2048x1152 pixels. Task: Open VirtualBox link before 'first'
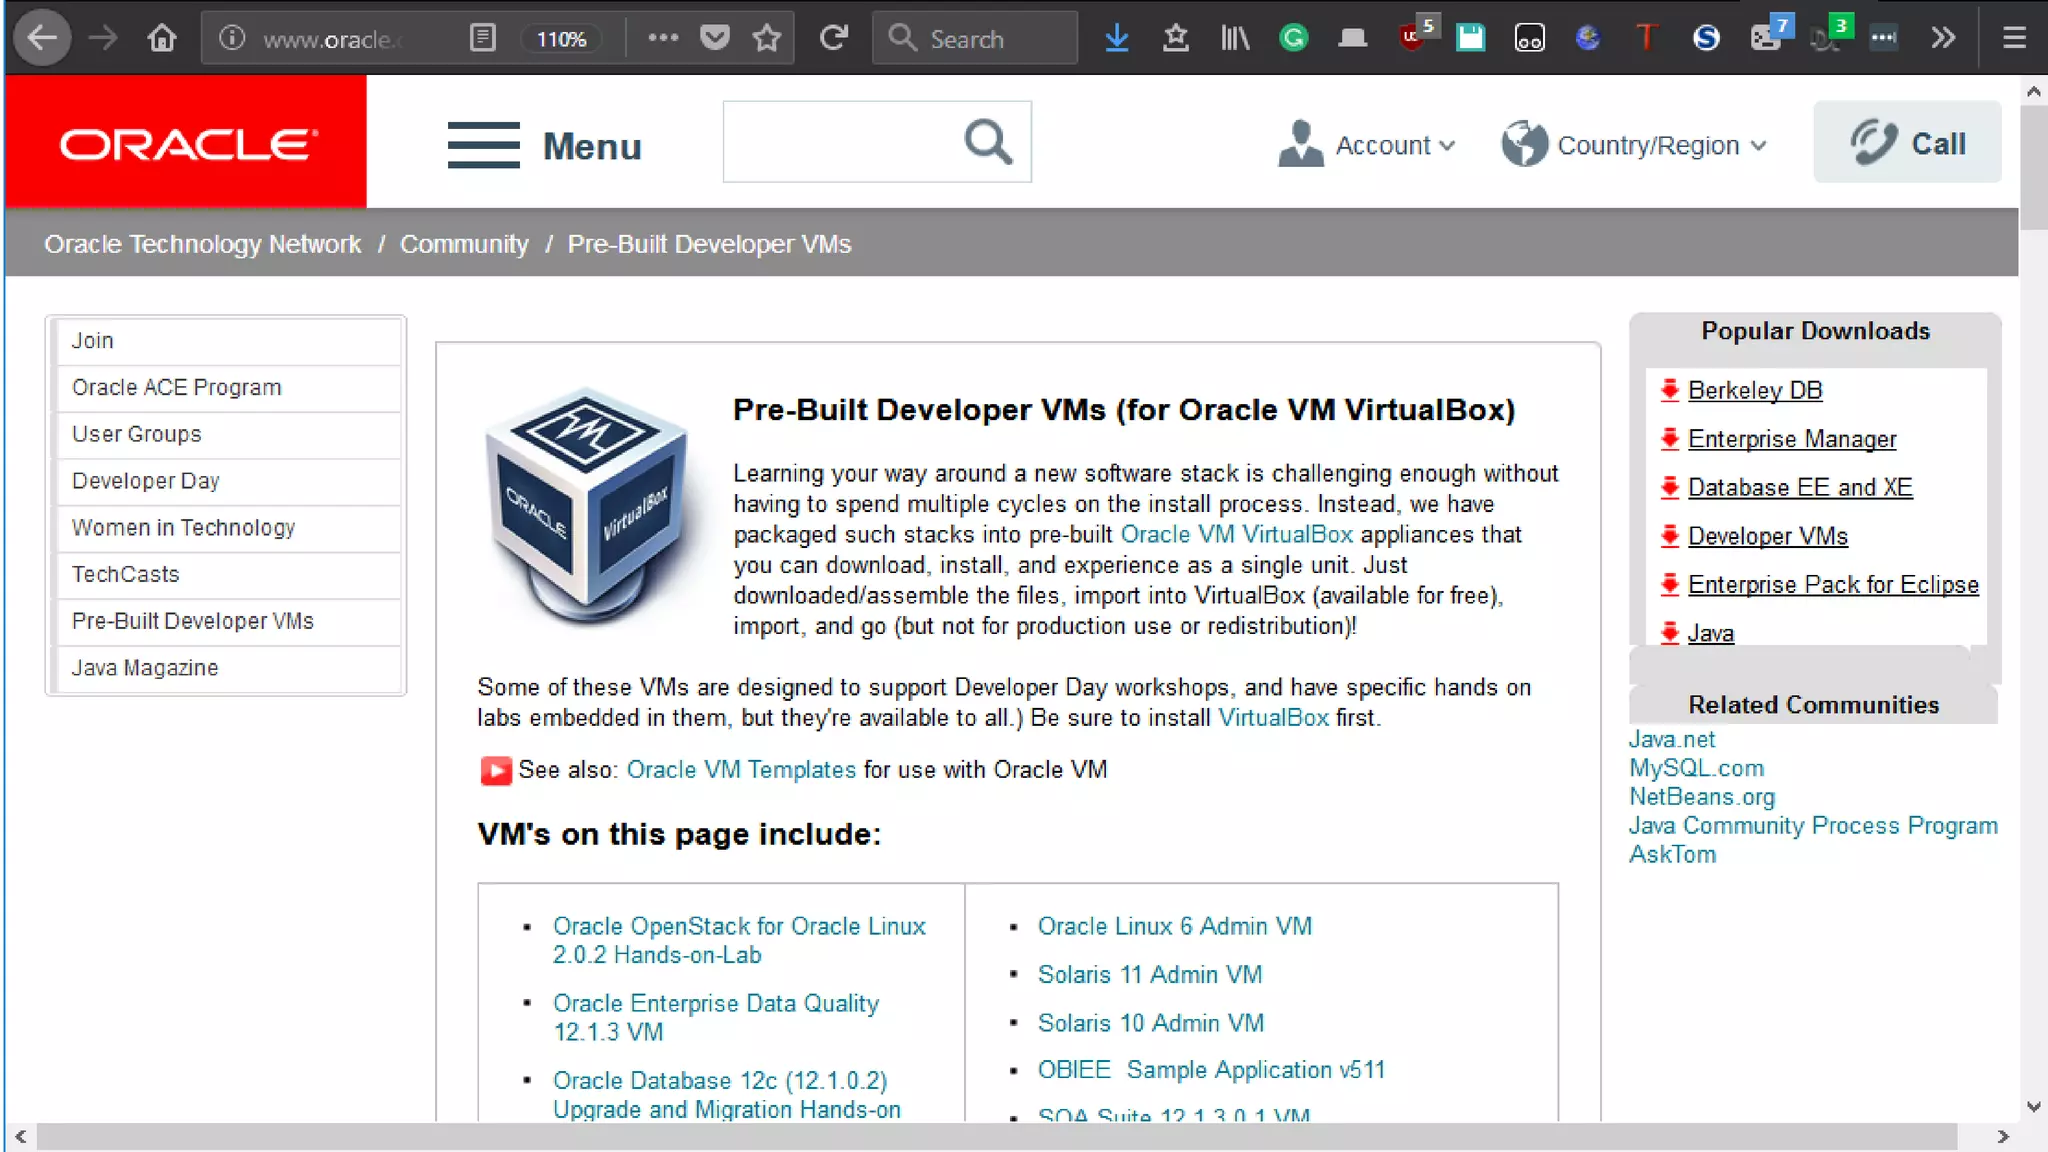[1273, 717]
